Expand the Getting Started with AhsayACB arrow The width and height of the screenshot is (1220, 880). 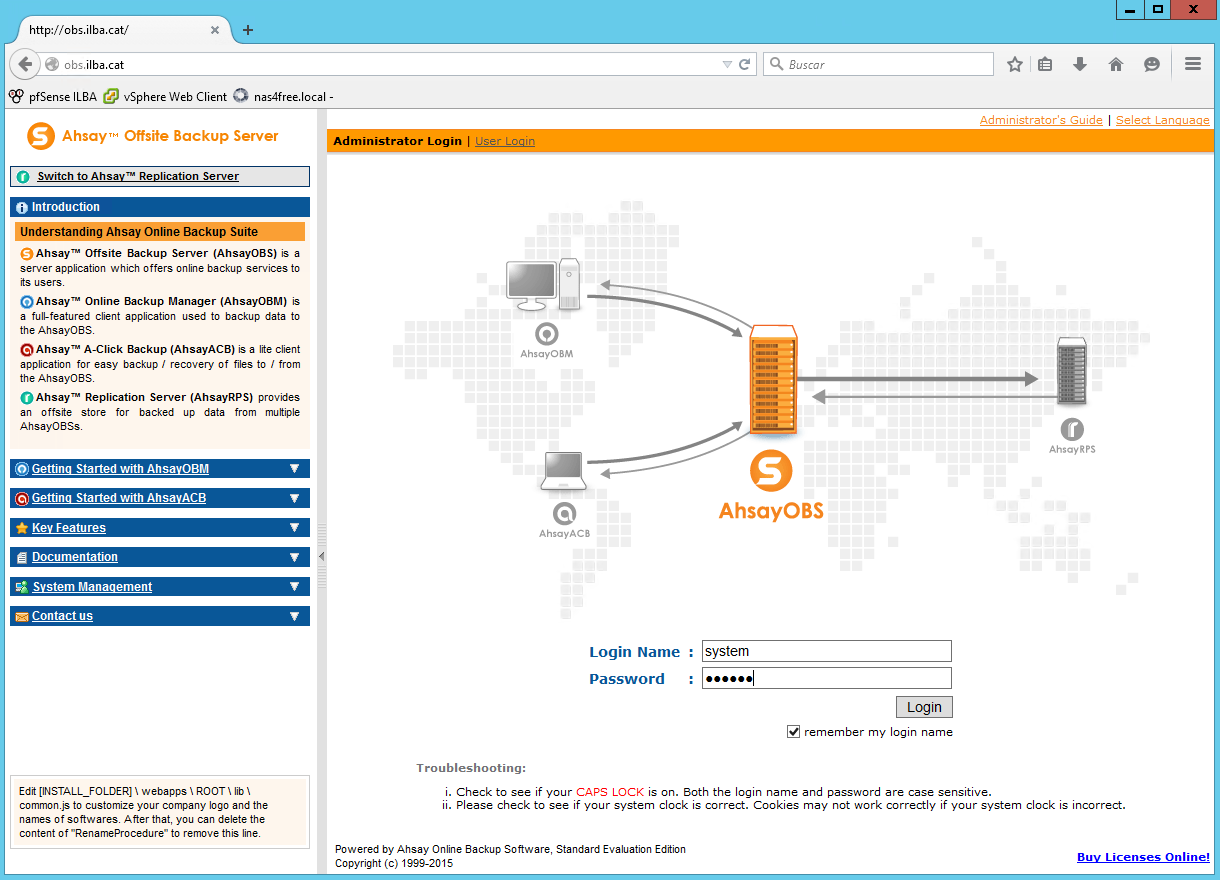tap(294, 498)
